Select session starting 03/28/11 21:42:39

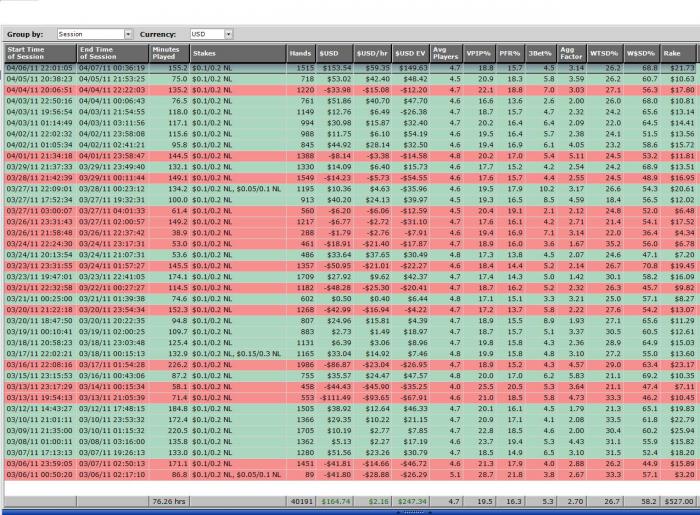coord(350,178)
